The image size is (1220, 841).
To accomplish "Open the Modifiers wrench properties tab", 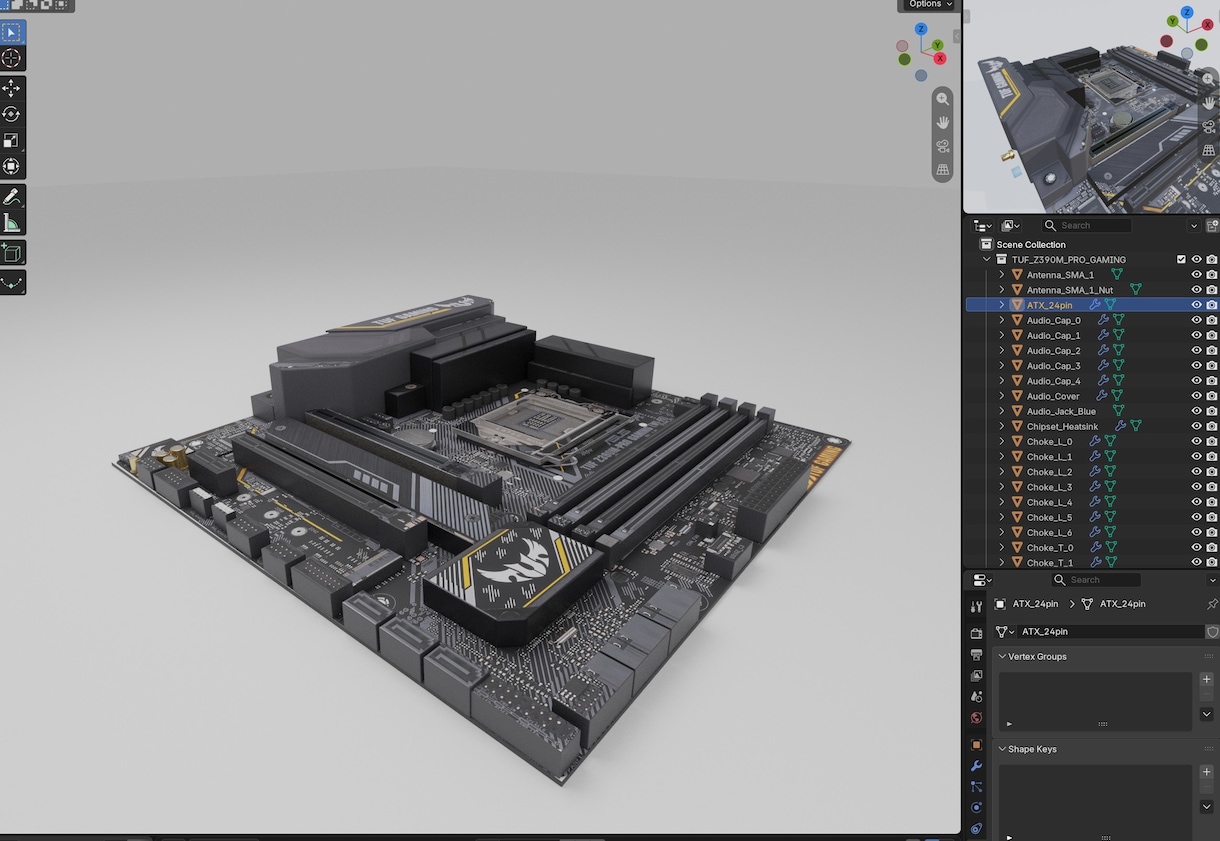I will click(x=976, y=766).
